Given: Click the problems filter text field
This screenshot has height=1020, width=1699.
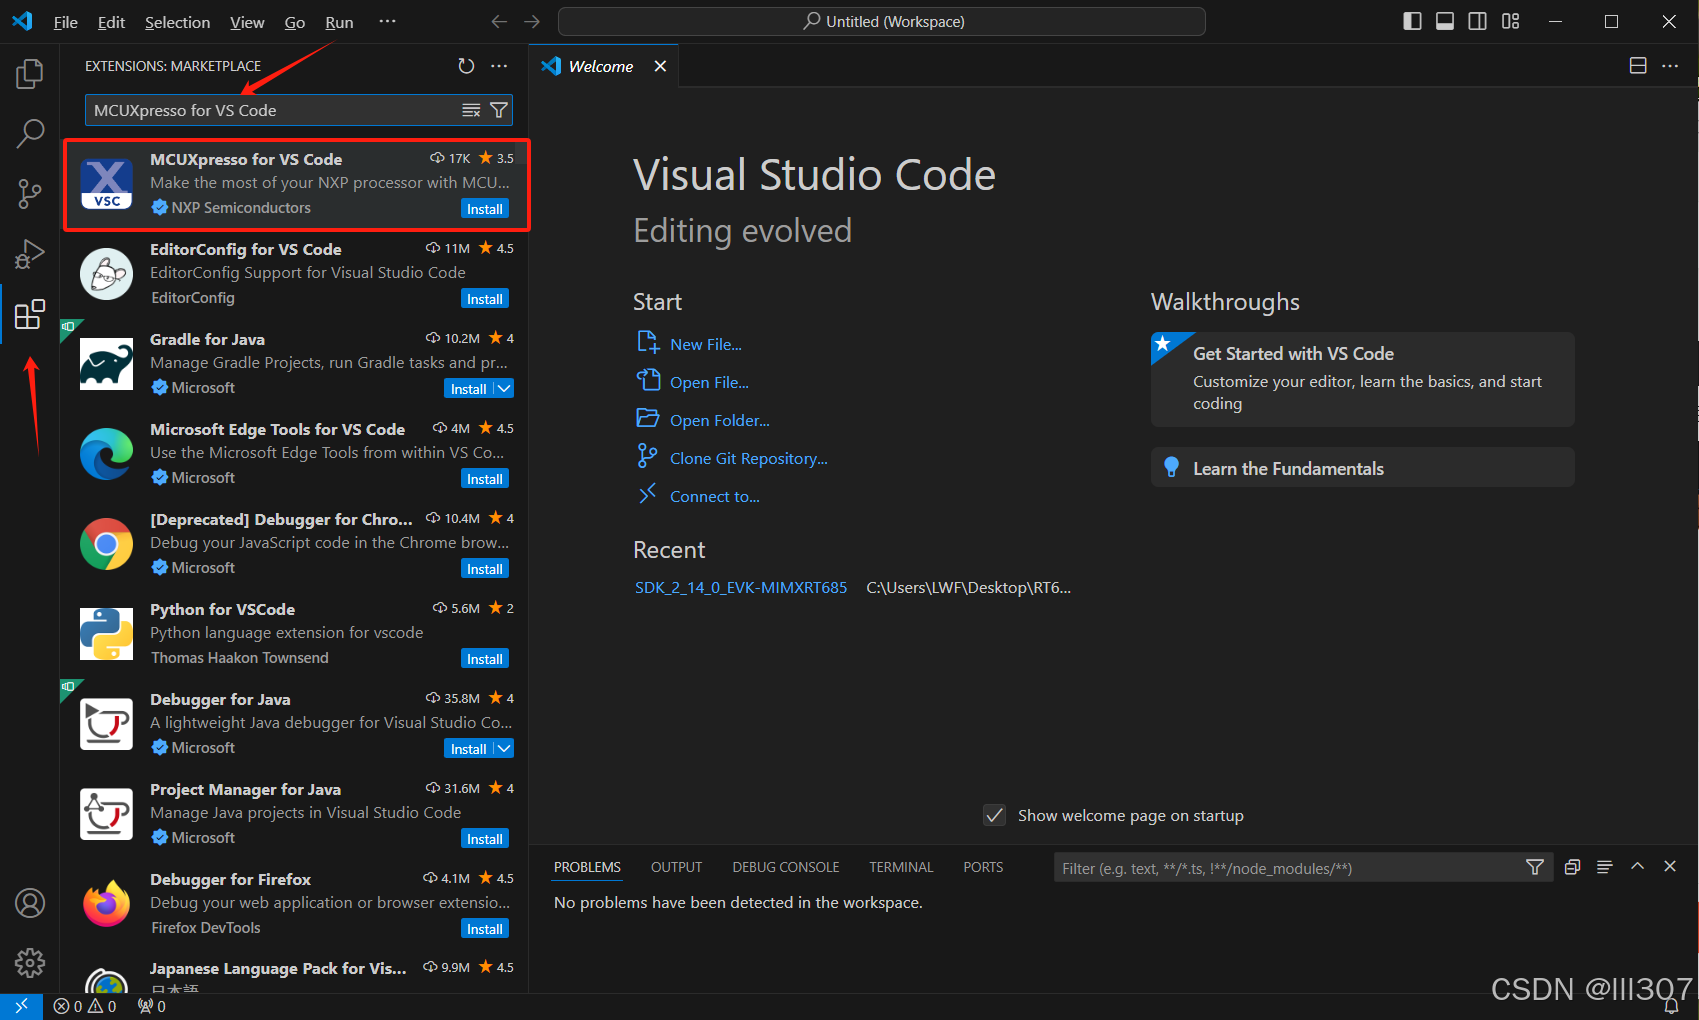Looking at the screenshot, I should [1290, 868].
